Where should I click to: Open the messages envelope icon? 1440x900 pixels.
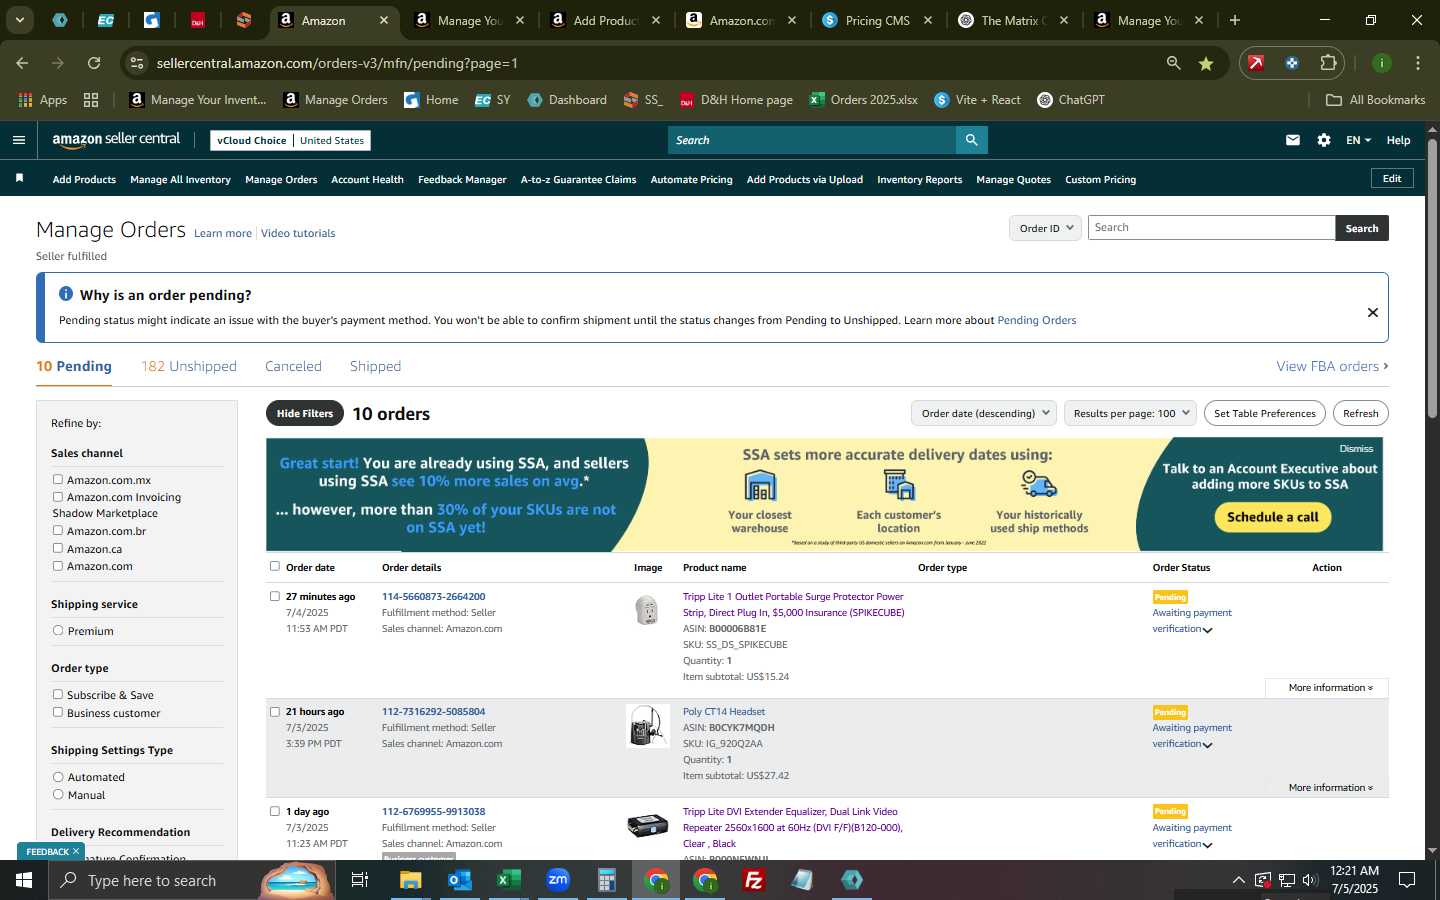[1293, 140]
